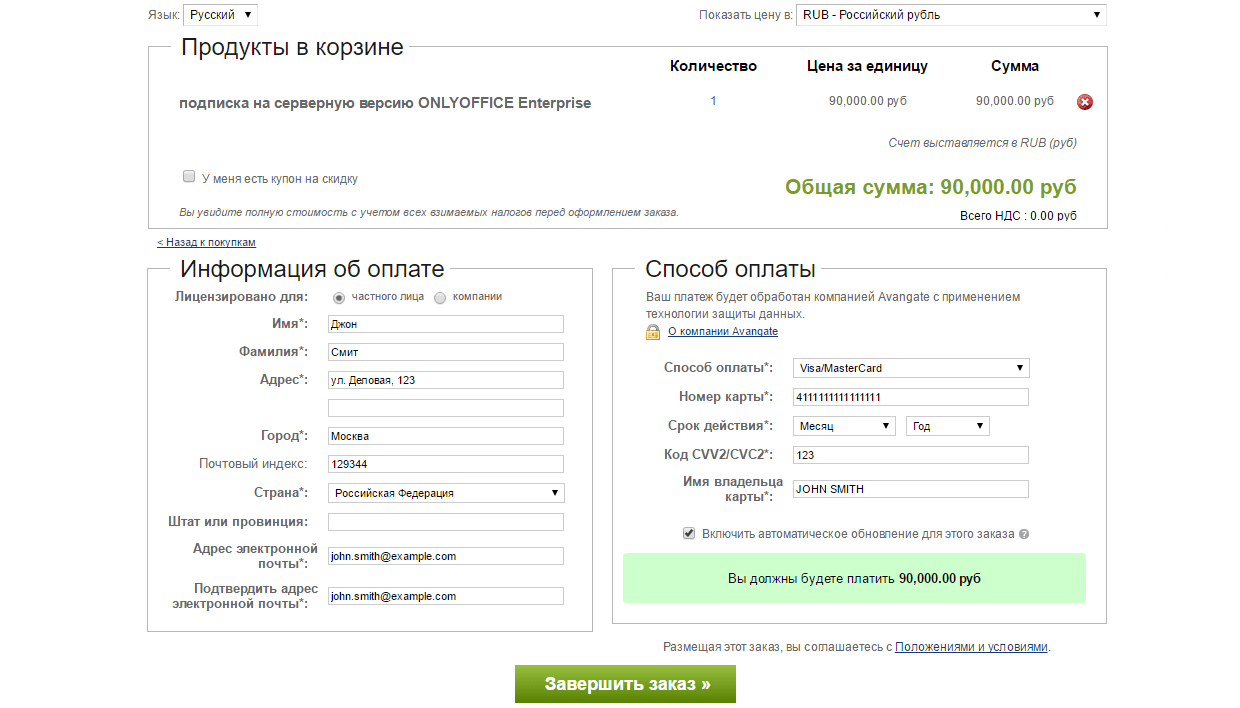Open the Страна country dropdown
The image size is (1240, 708).
(446, 493)
